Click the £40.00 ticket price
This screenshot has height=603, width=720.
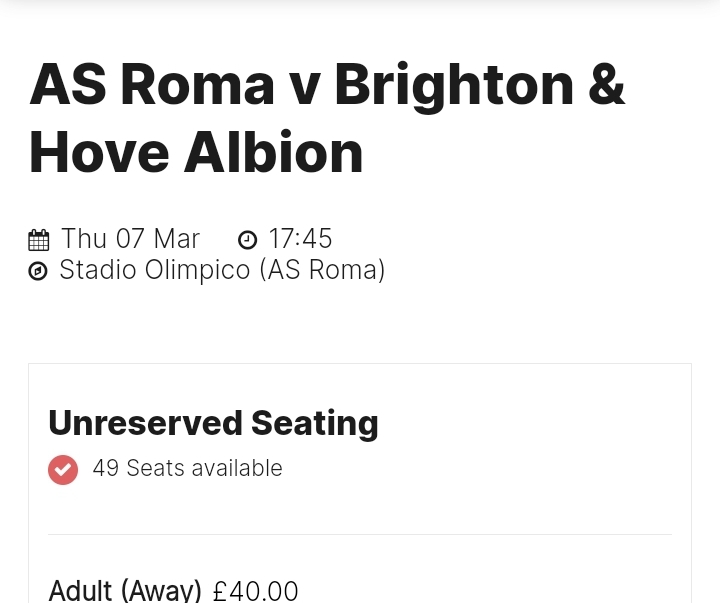click(x=256, y=591)
